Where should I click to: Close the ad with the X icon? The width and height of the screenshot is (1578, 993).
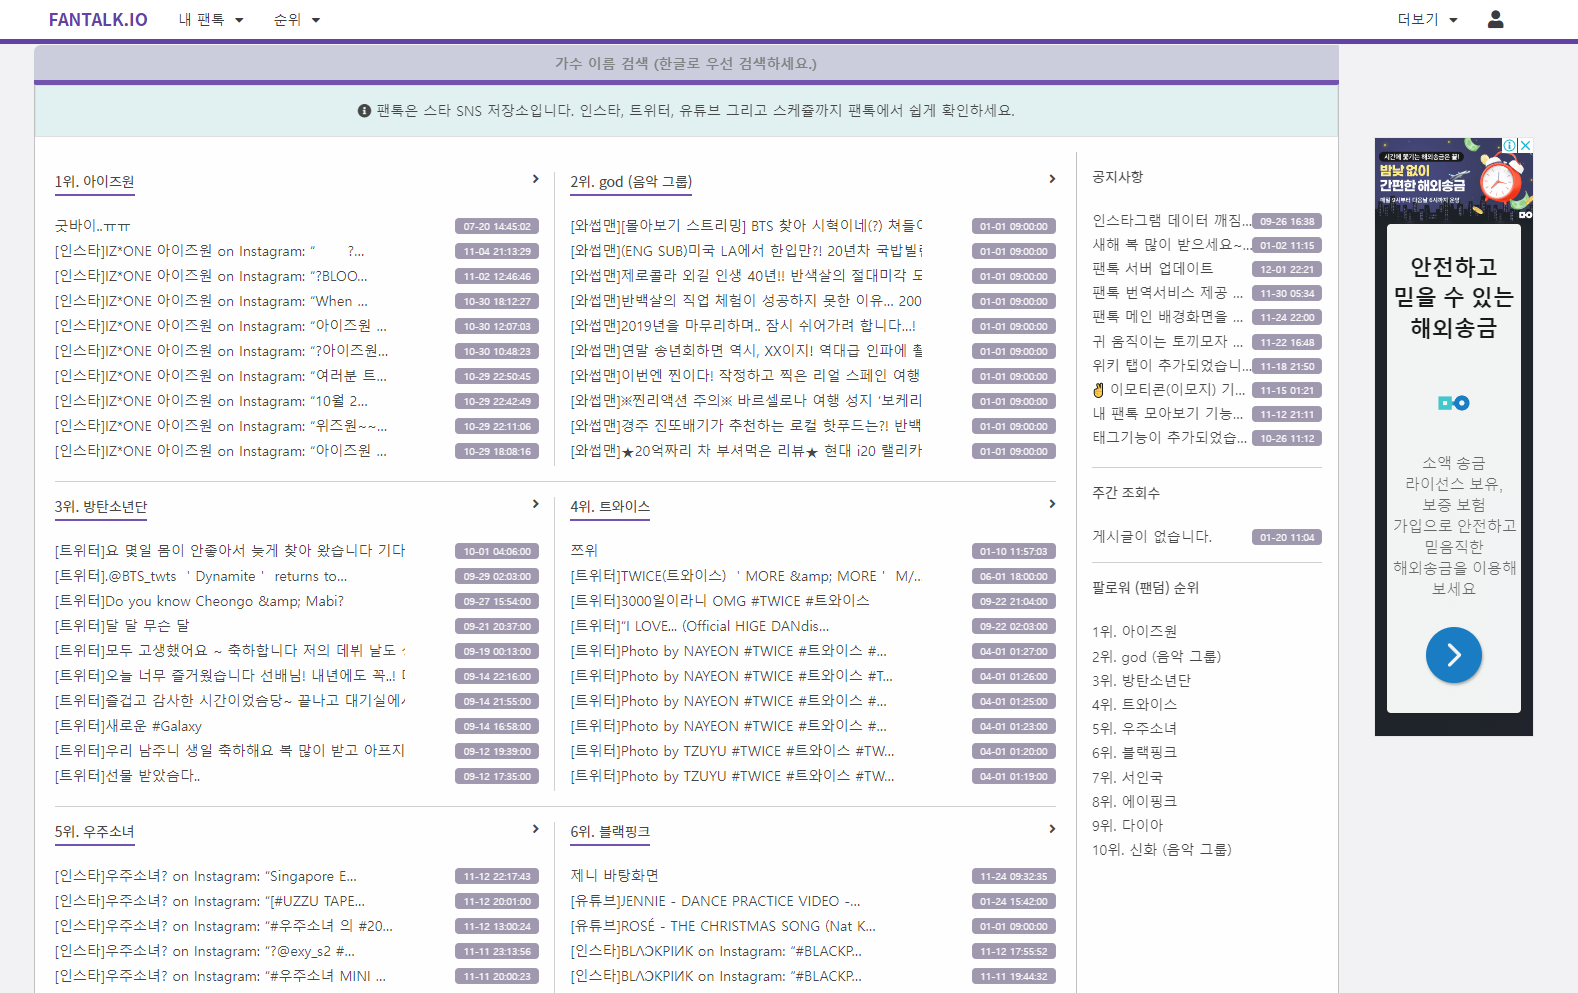pos(1525,145)
